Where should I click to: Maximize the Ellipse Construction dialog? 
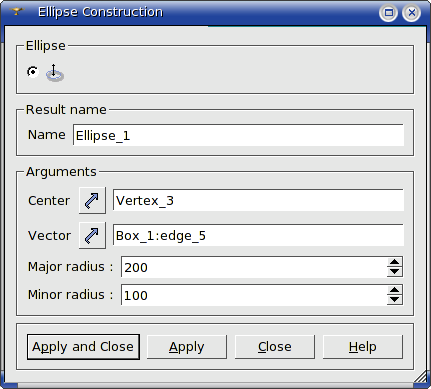coord(388,13)
